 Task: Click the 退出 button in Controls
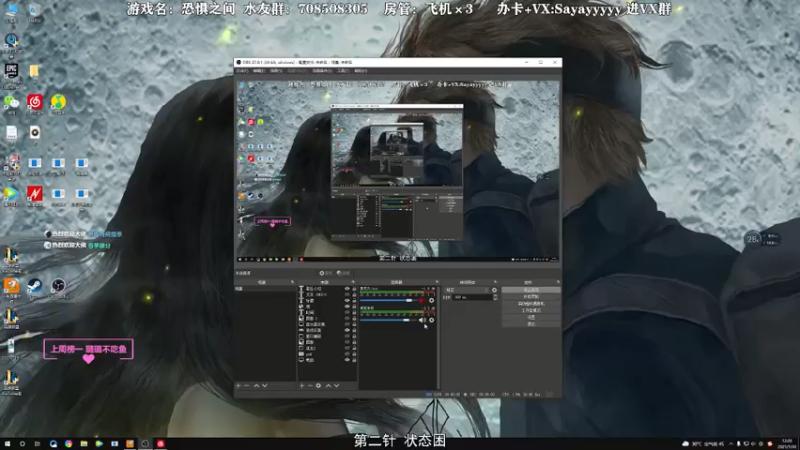pyautogui.click(x=531, y=324)
